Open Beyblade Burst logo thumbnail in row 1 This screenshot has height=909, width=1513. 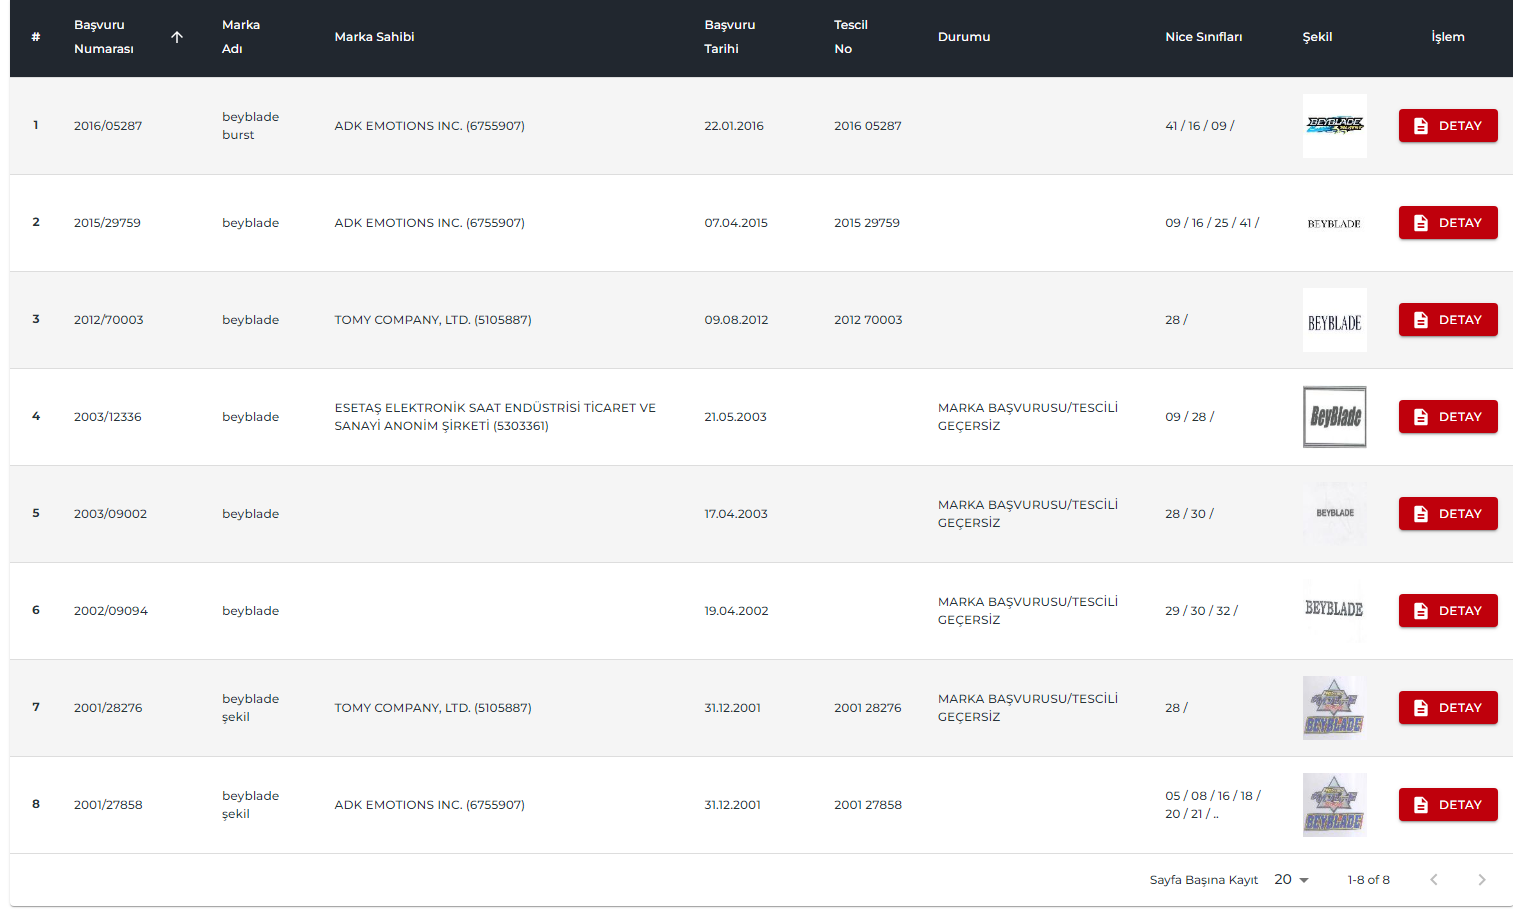click(1335, 126)
